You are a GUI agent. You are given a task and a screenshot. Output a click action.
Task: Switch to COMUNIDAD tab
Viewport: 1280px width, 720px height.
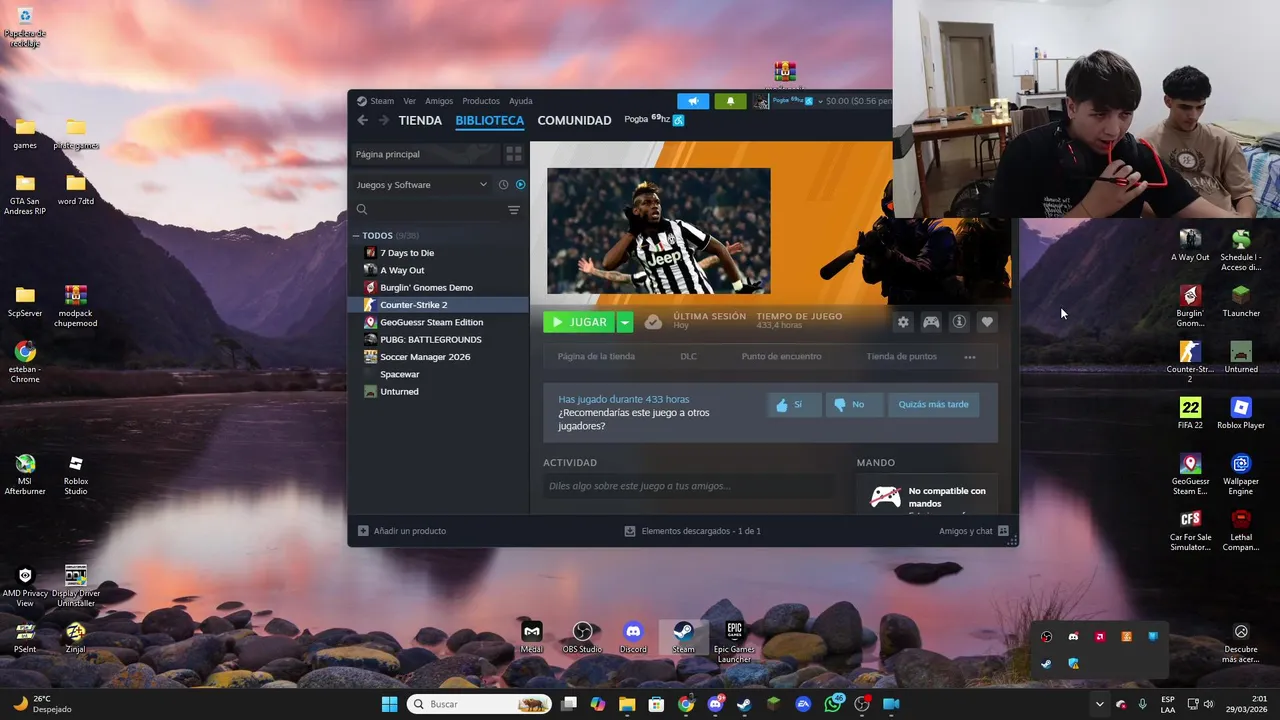click(x=574, y=120)
